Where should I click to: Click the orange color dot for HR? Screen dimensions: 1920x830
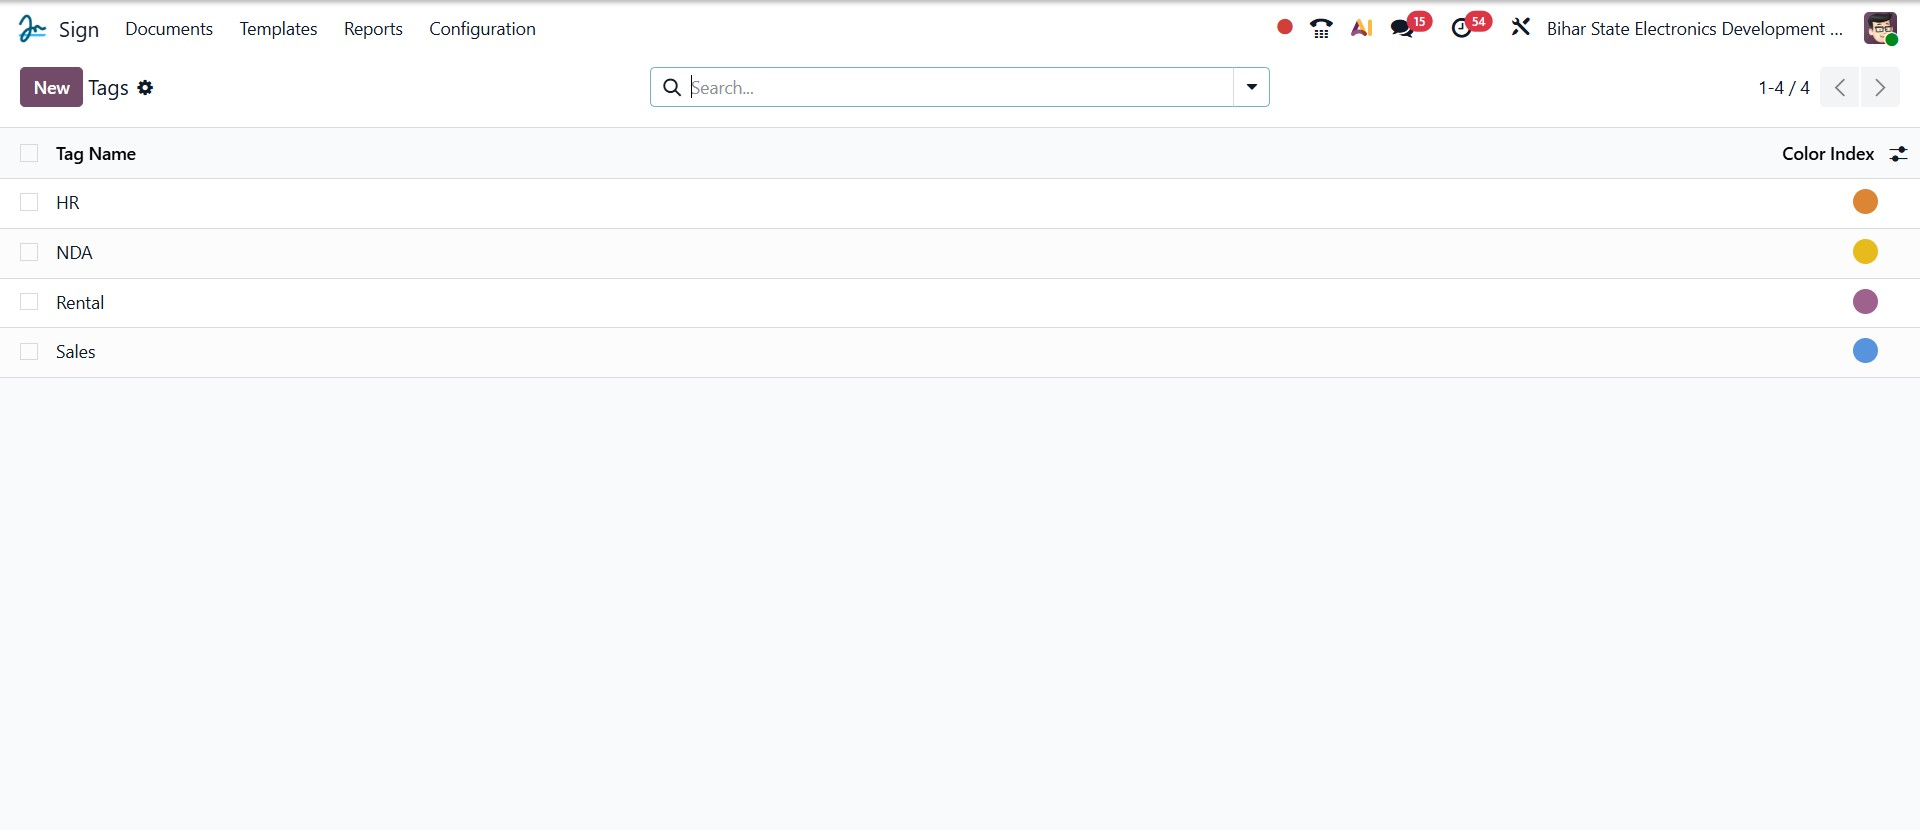pyautogui.click(x=1865, y=202)
